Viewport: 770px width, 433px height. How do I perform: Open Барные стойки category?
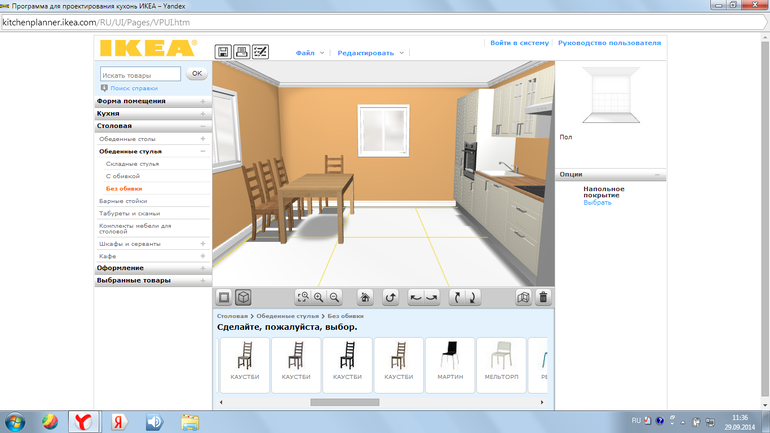128,201
